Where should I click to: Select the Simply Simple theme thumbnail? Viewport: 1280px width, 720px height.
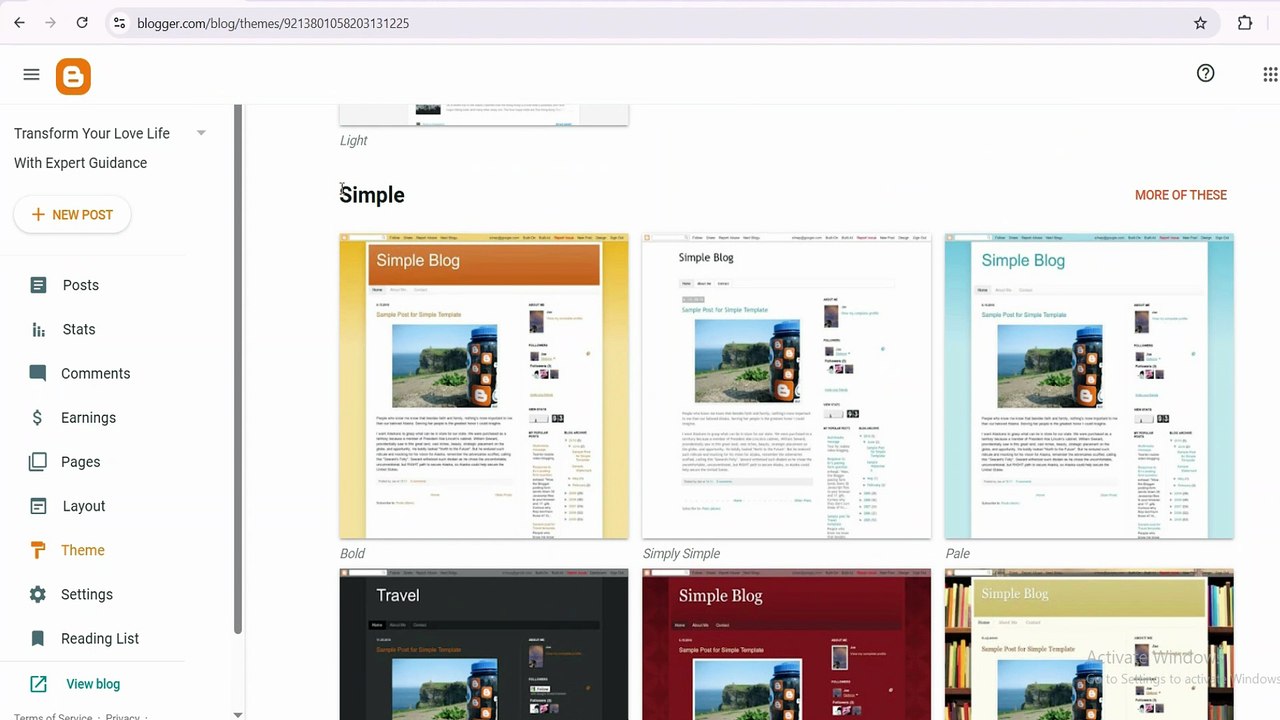[x=786, y=386]
